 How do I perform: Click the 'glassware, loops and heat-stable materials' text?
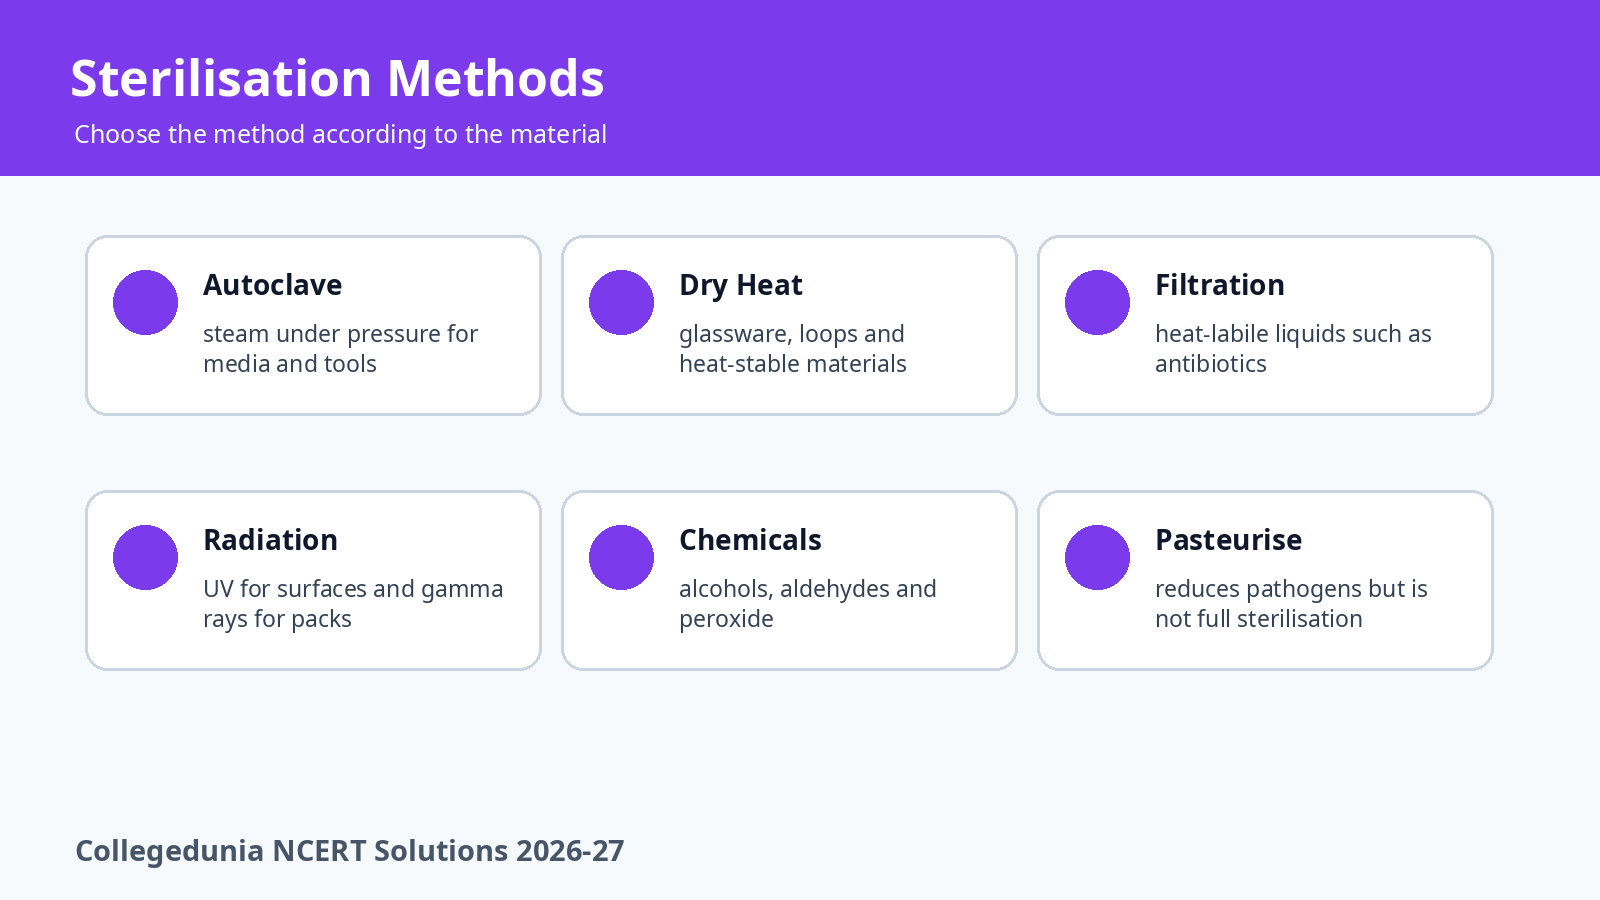click(x=793, y=349)
